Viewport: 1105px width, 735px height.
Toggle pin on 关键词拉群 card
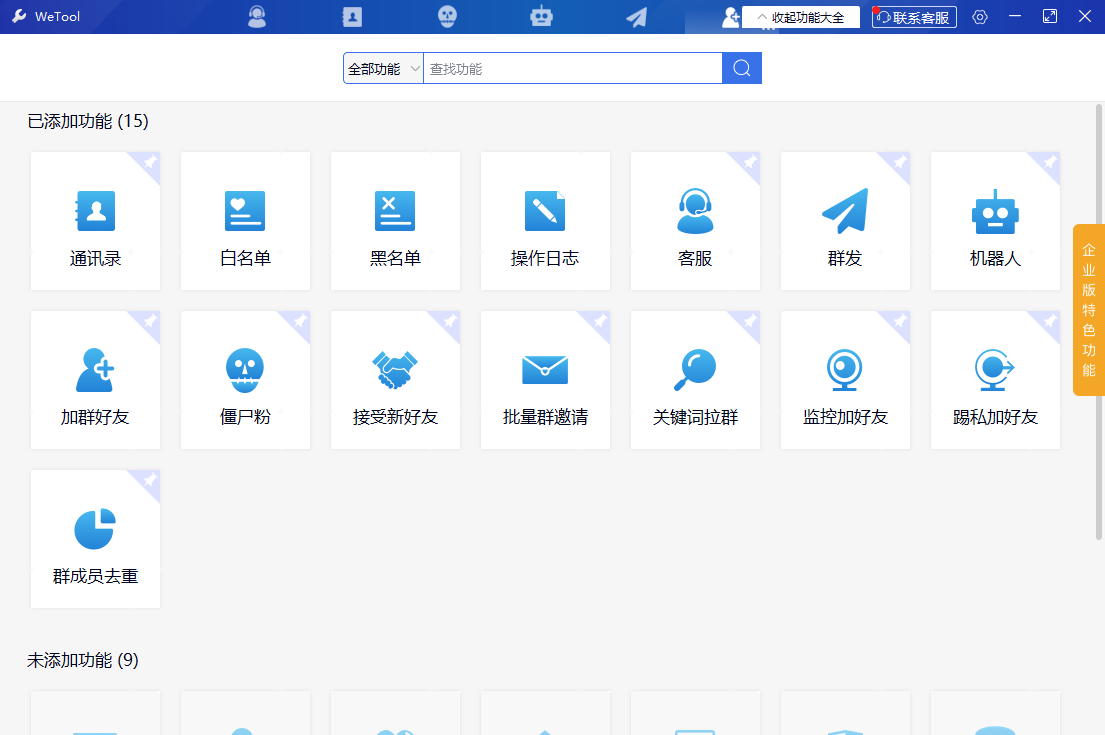click(x=750, y=322)
